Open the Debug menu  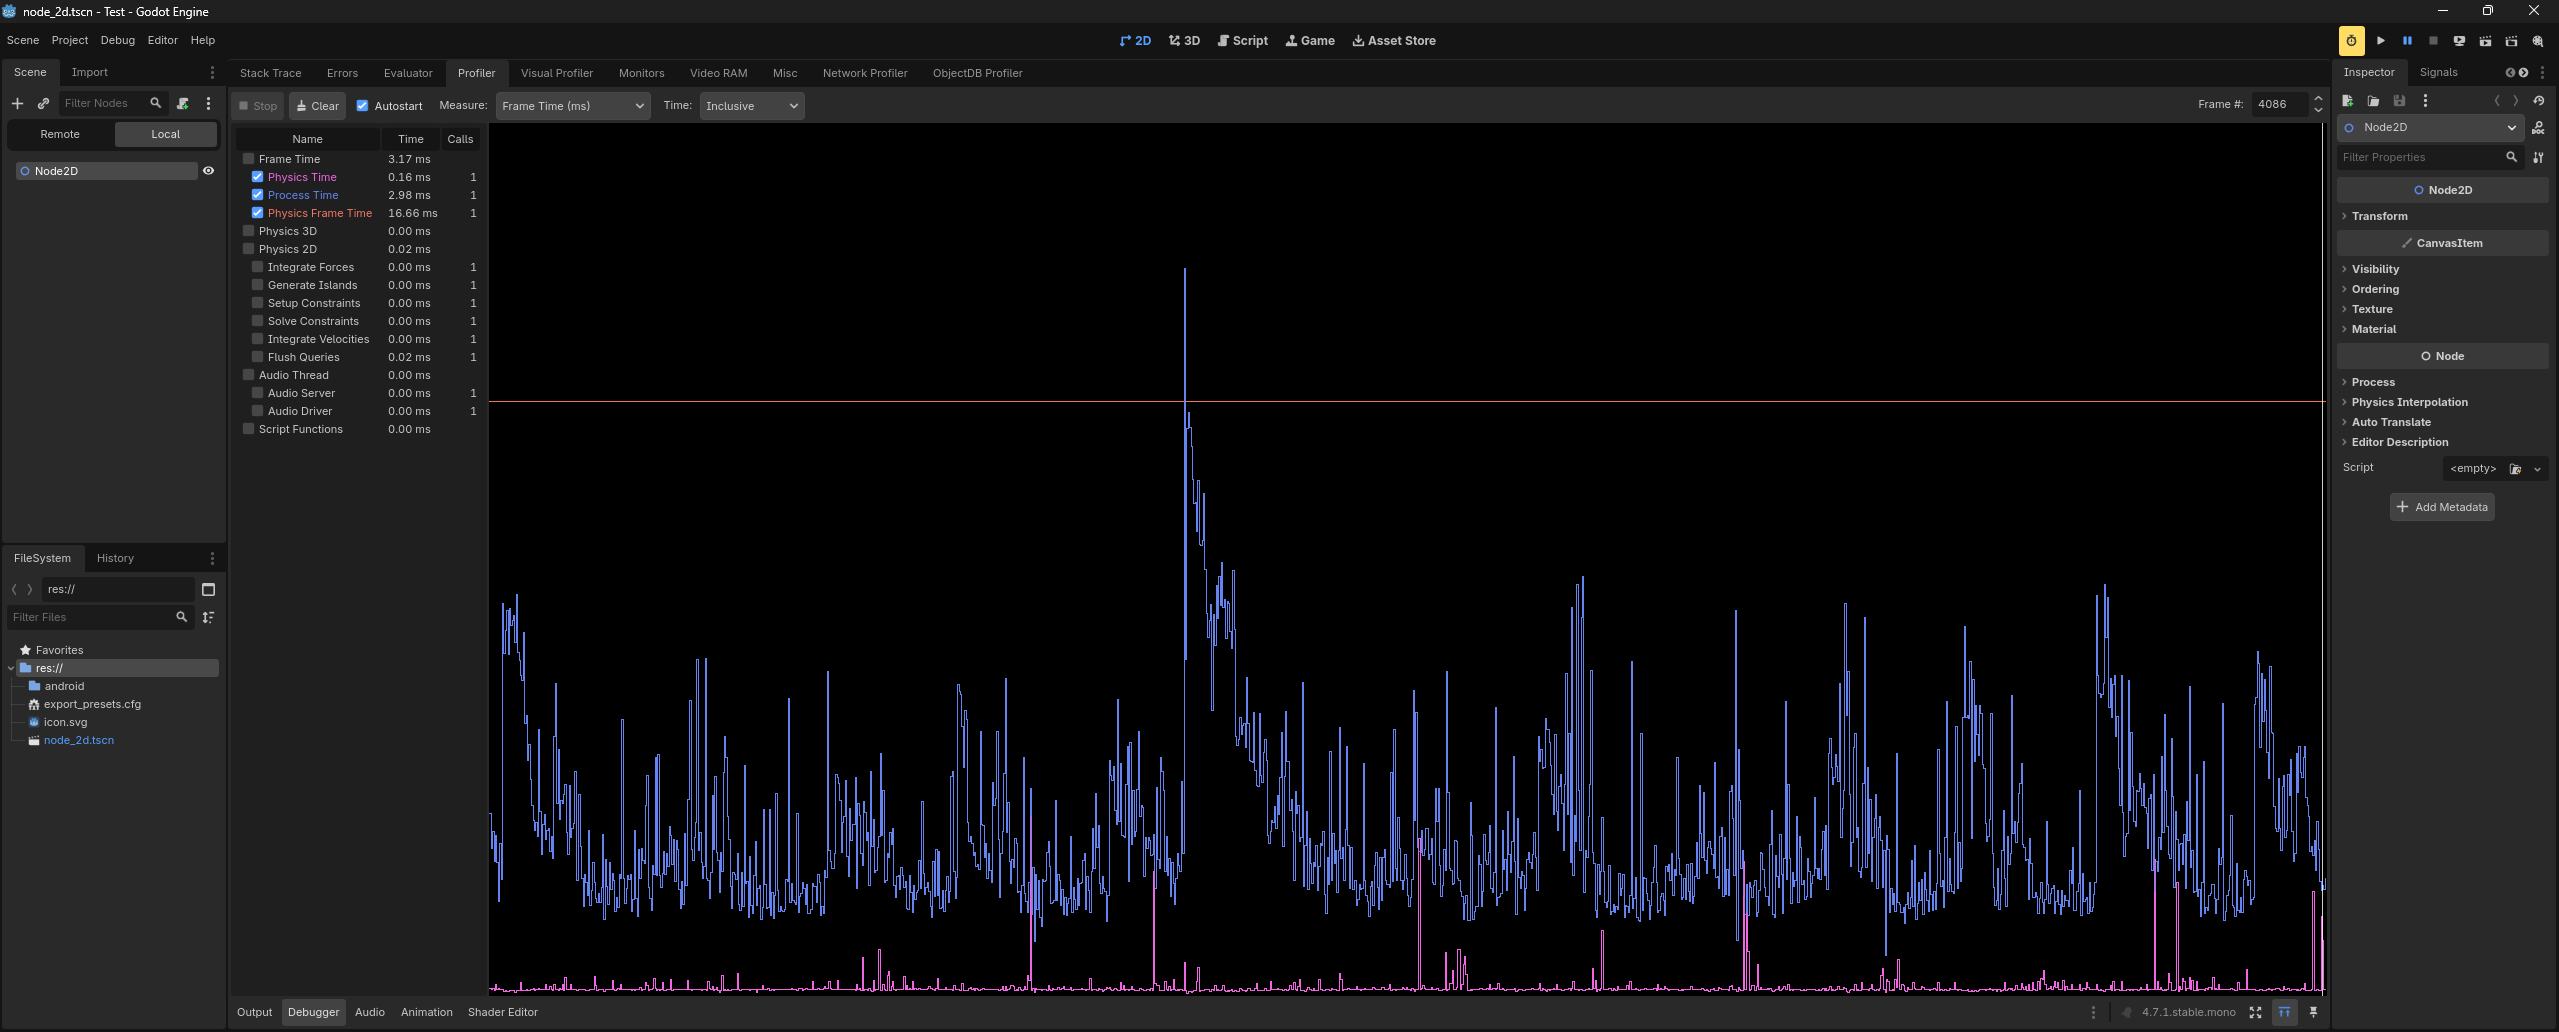click(117, 41)
